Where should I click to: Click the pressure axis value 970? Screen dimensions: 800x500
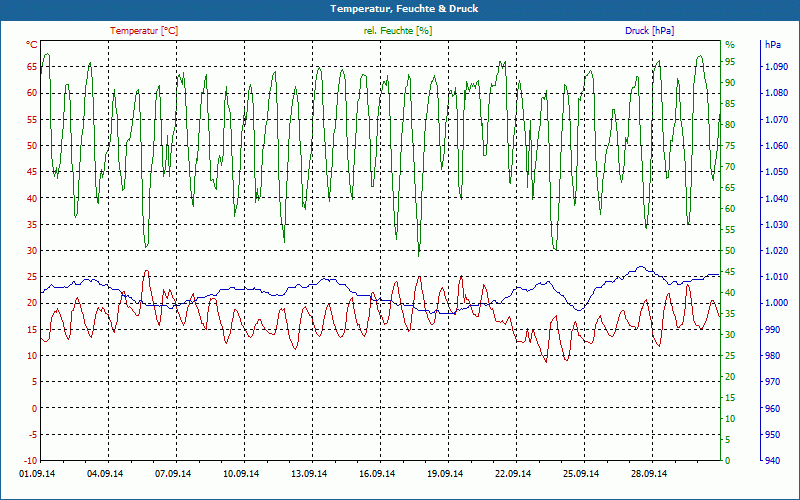click(x=773, y=382)
